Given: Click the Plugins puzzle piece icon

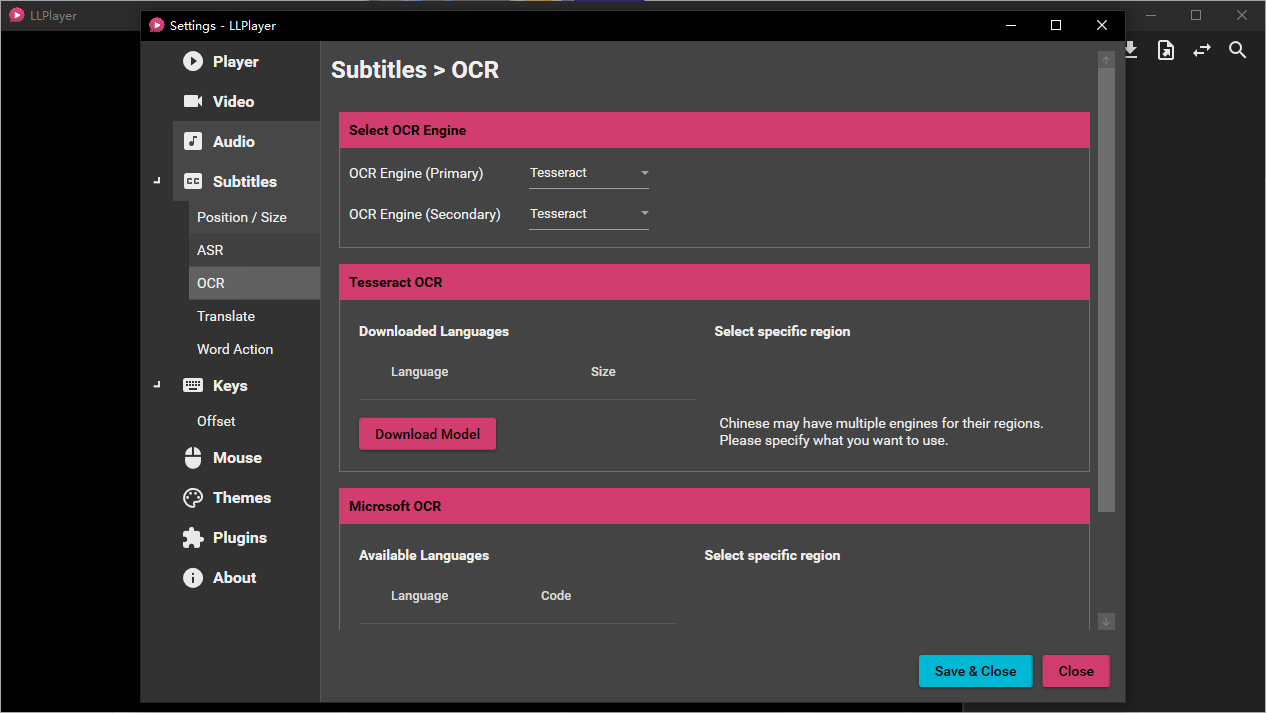Looking at the screenshot, I should click(193, 538).
